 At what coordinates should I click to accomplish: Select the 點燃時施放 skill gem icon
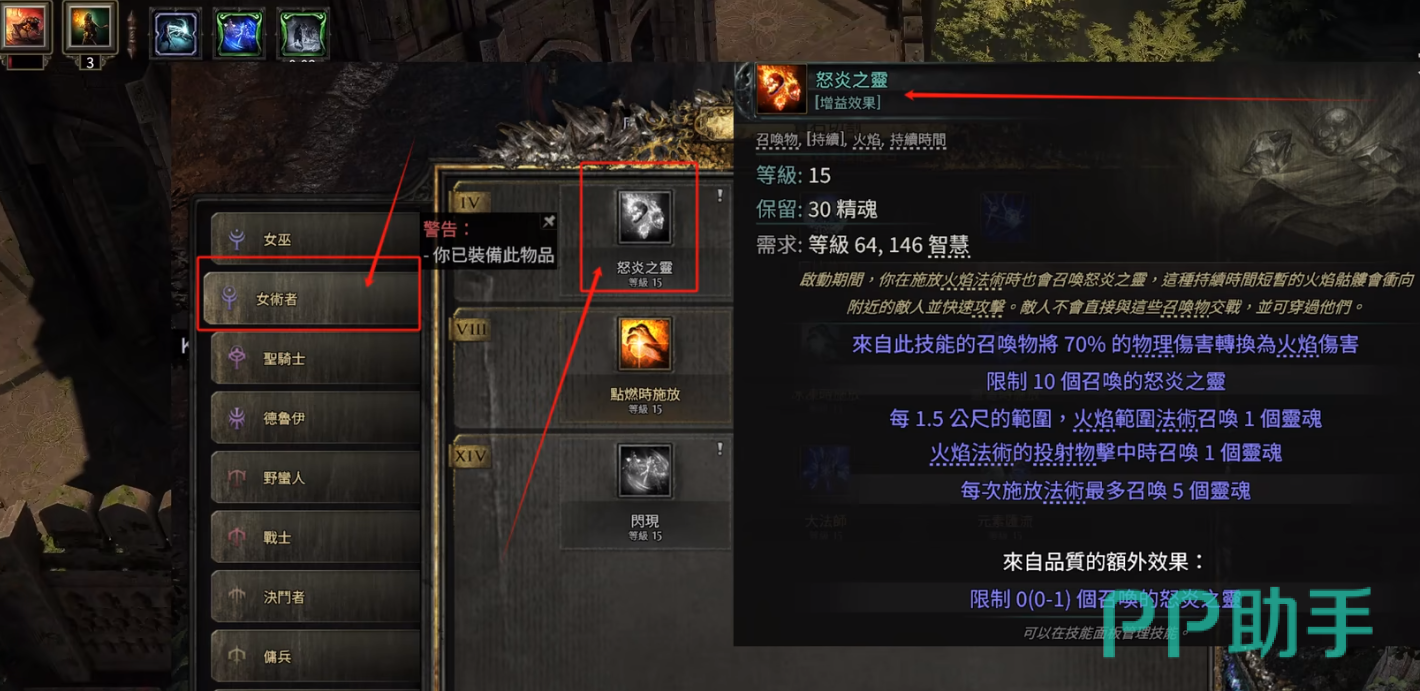(x=645, y=345)
